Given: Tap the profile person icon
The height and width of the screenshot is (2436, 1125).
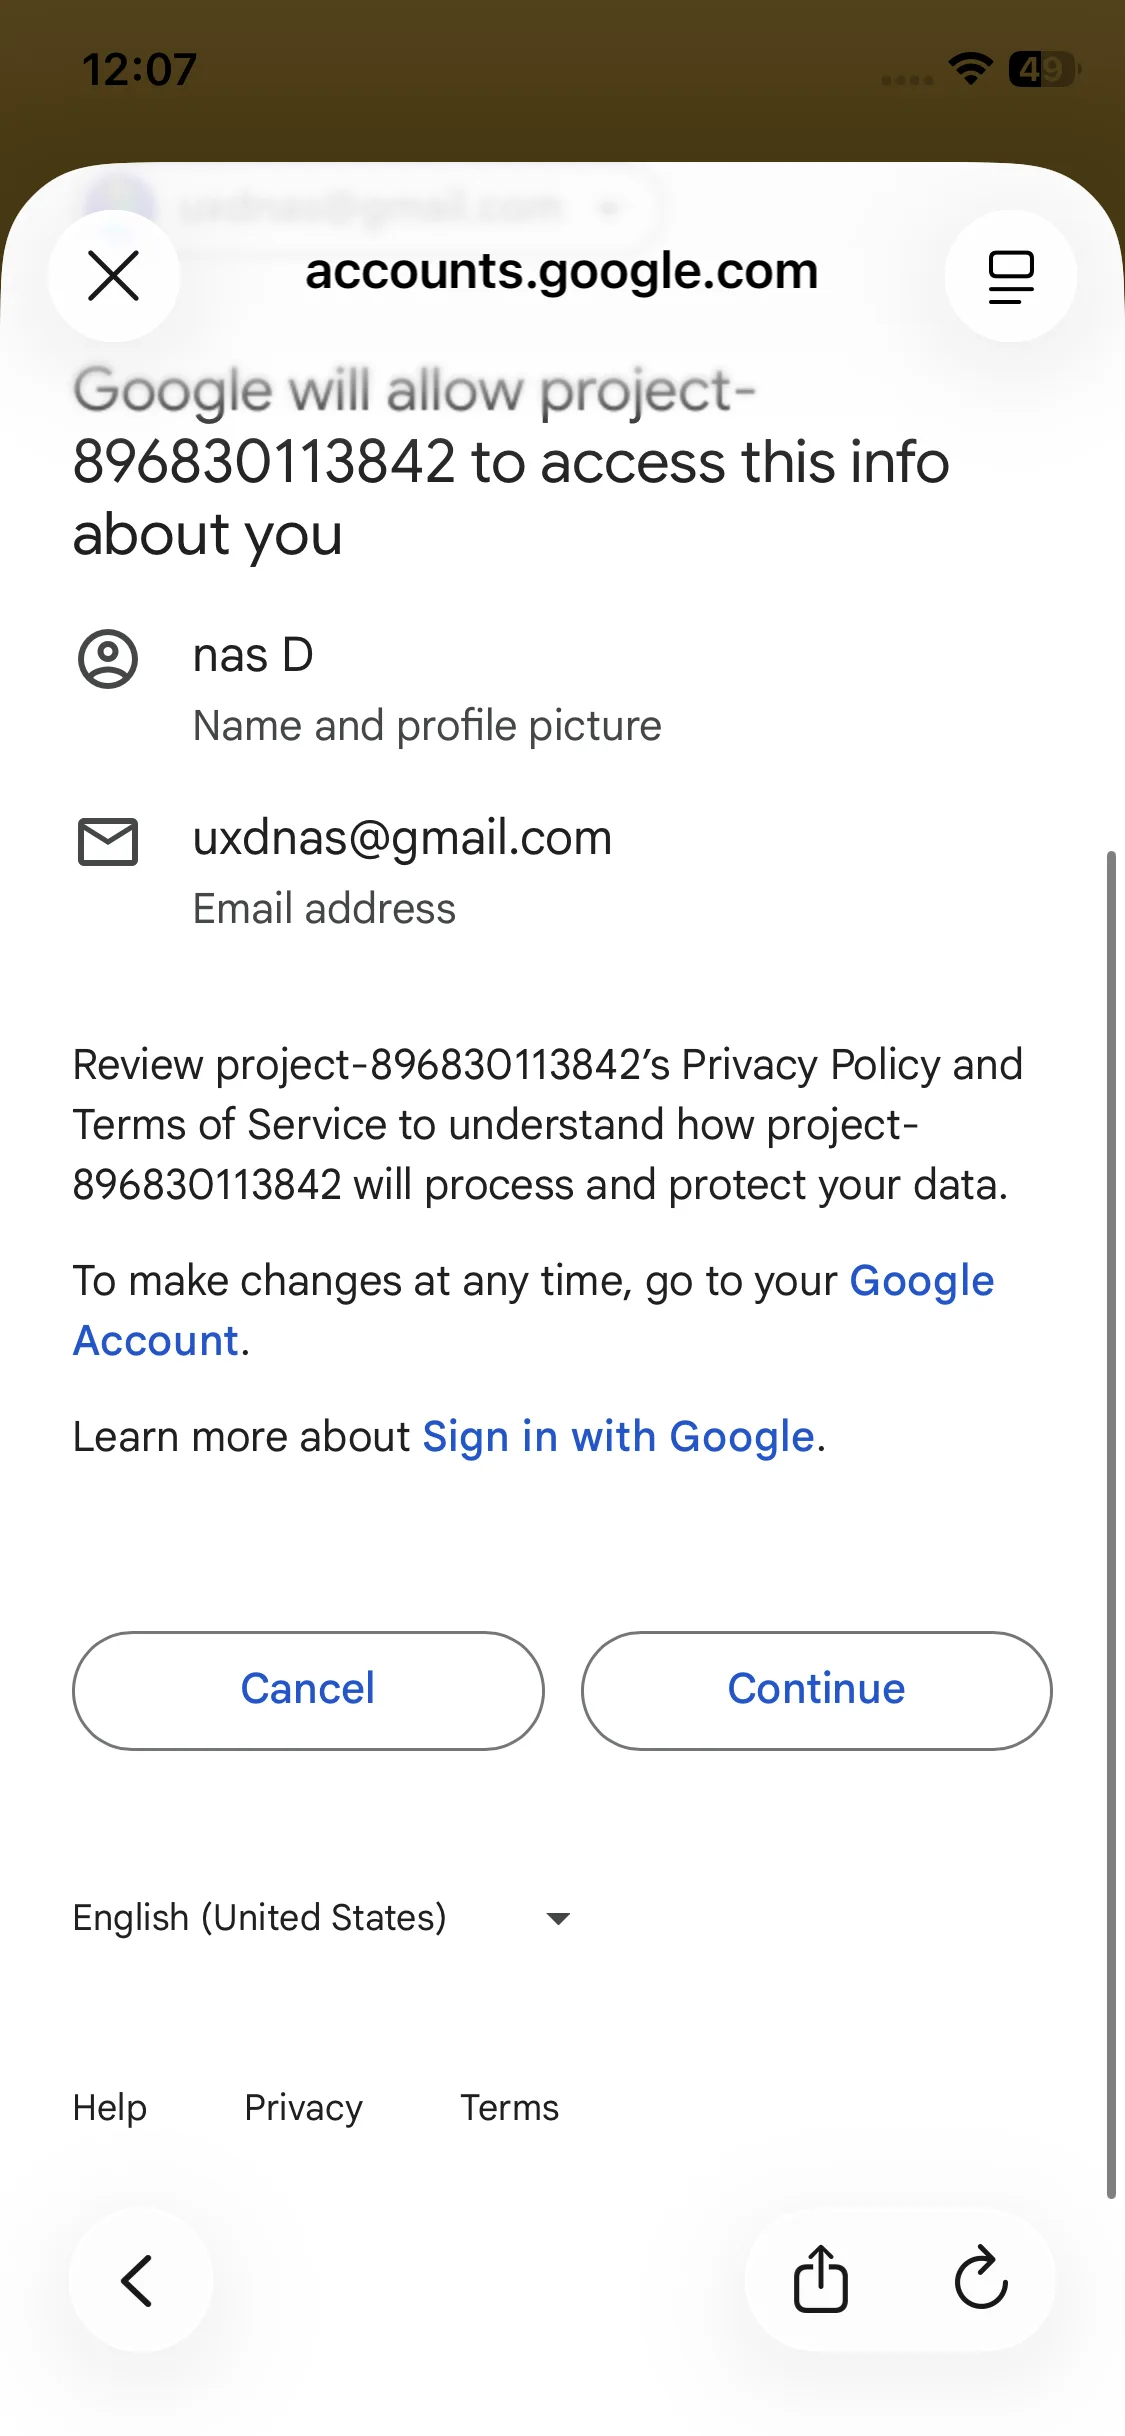Looking at the screenshot, I should point(108,659).
